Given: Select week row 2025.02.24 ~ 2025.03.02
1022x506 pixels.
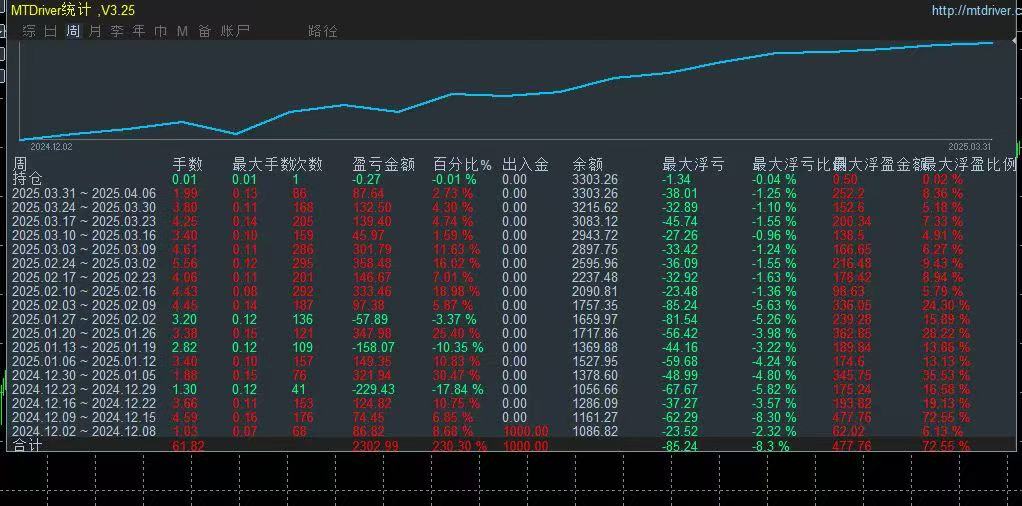Looking at the screenshot, I should (85, 263).
